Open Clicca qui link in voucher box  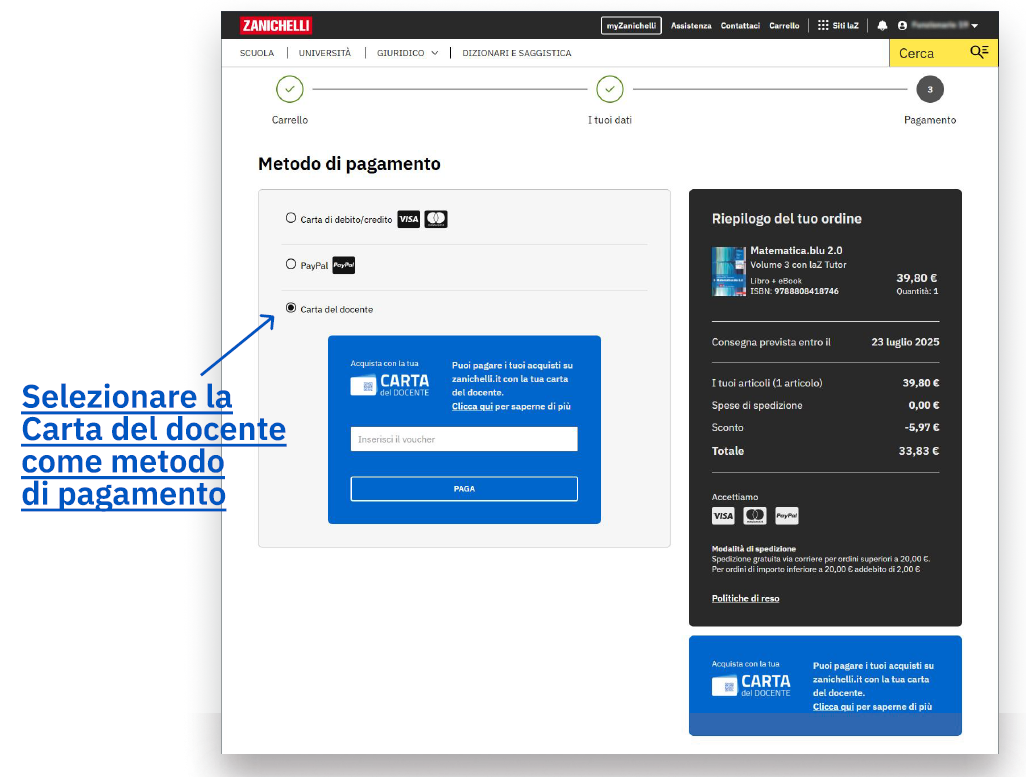click(472, 407)
